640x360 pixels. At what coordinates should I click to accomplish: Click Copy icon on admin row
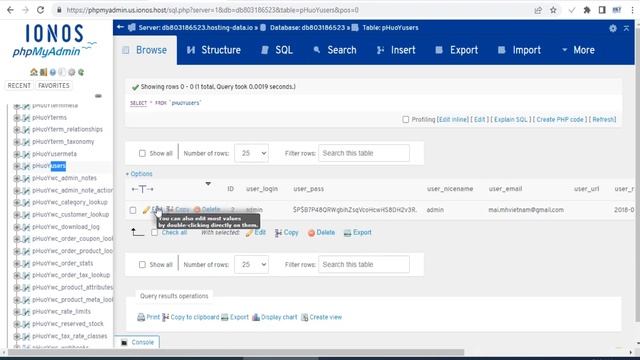[x=170, y=209]
